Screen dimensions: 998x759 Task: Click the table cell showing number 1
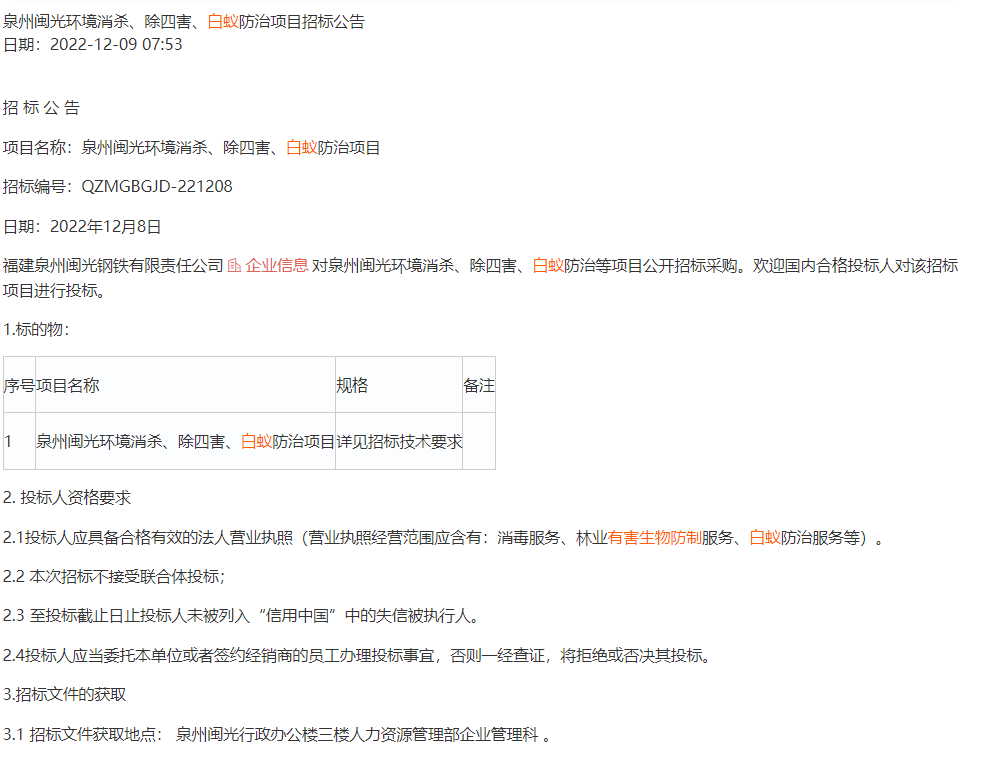pyautogui.click(x=19, y=441)
